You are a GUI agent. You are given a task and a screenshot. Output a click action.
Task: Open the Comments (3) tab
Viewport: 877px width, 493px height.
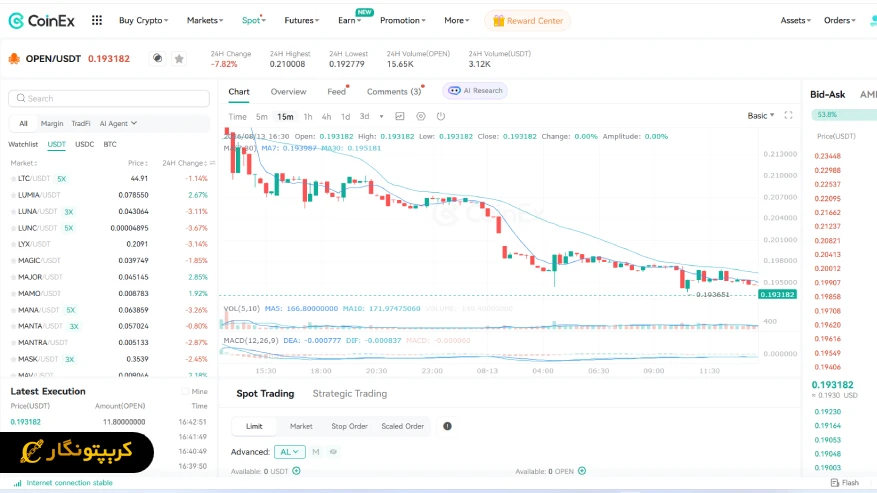pos(394,92)
